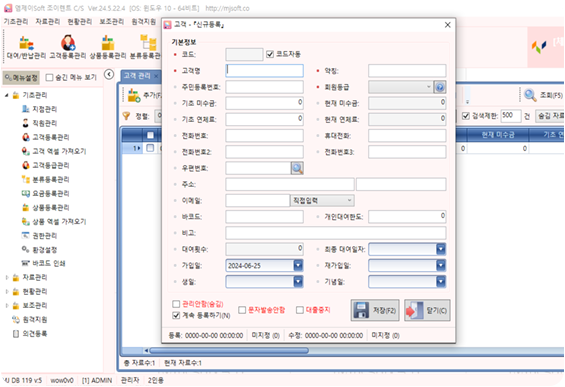Open the 자료관리 menu
The image size is (565, 387).
(48, 22)
